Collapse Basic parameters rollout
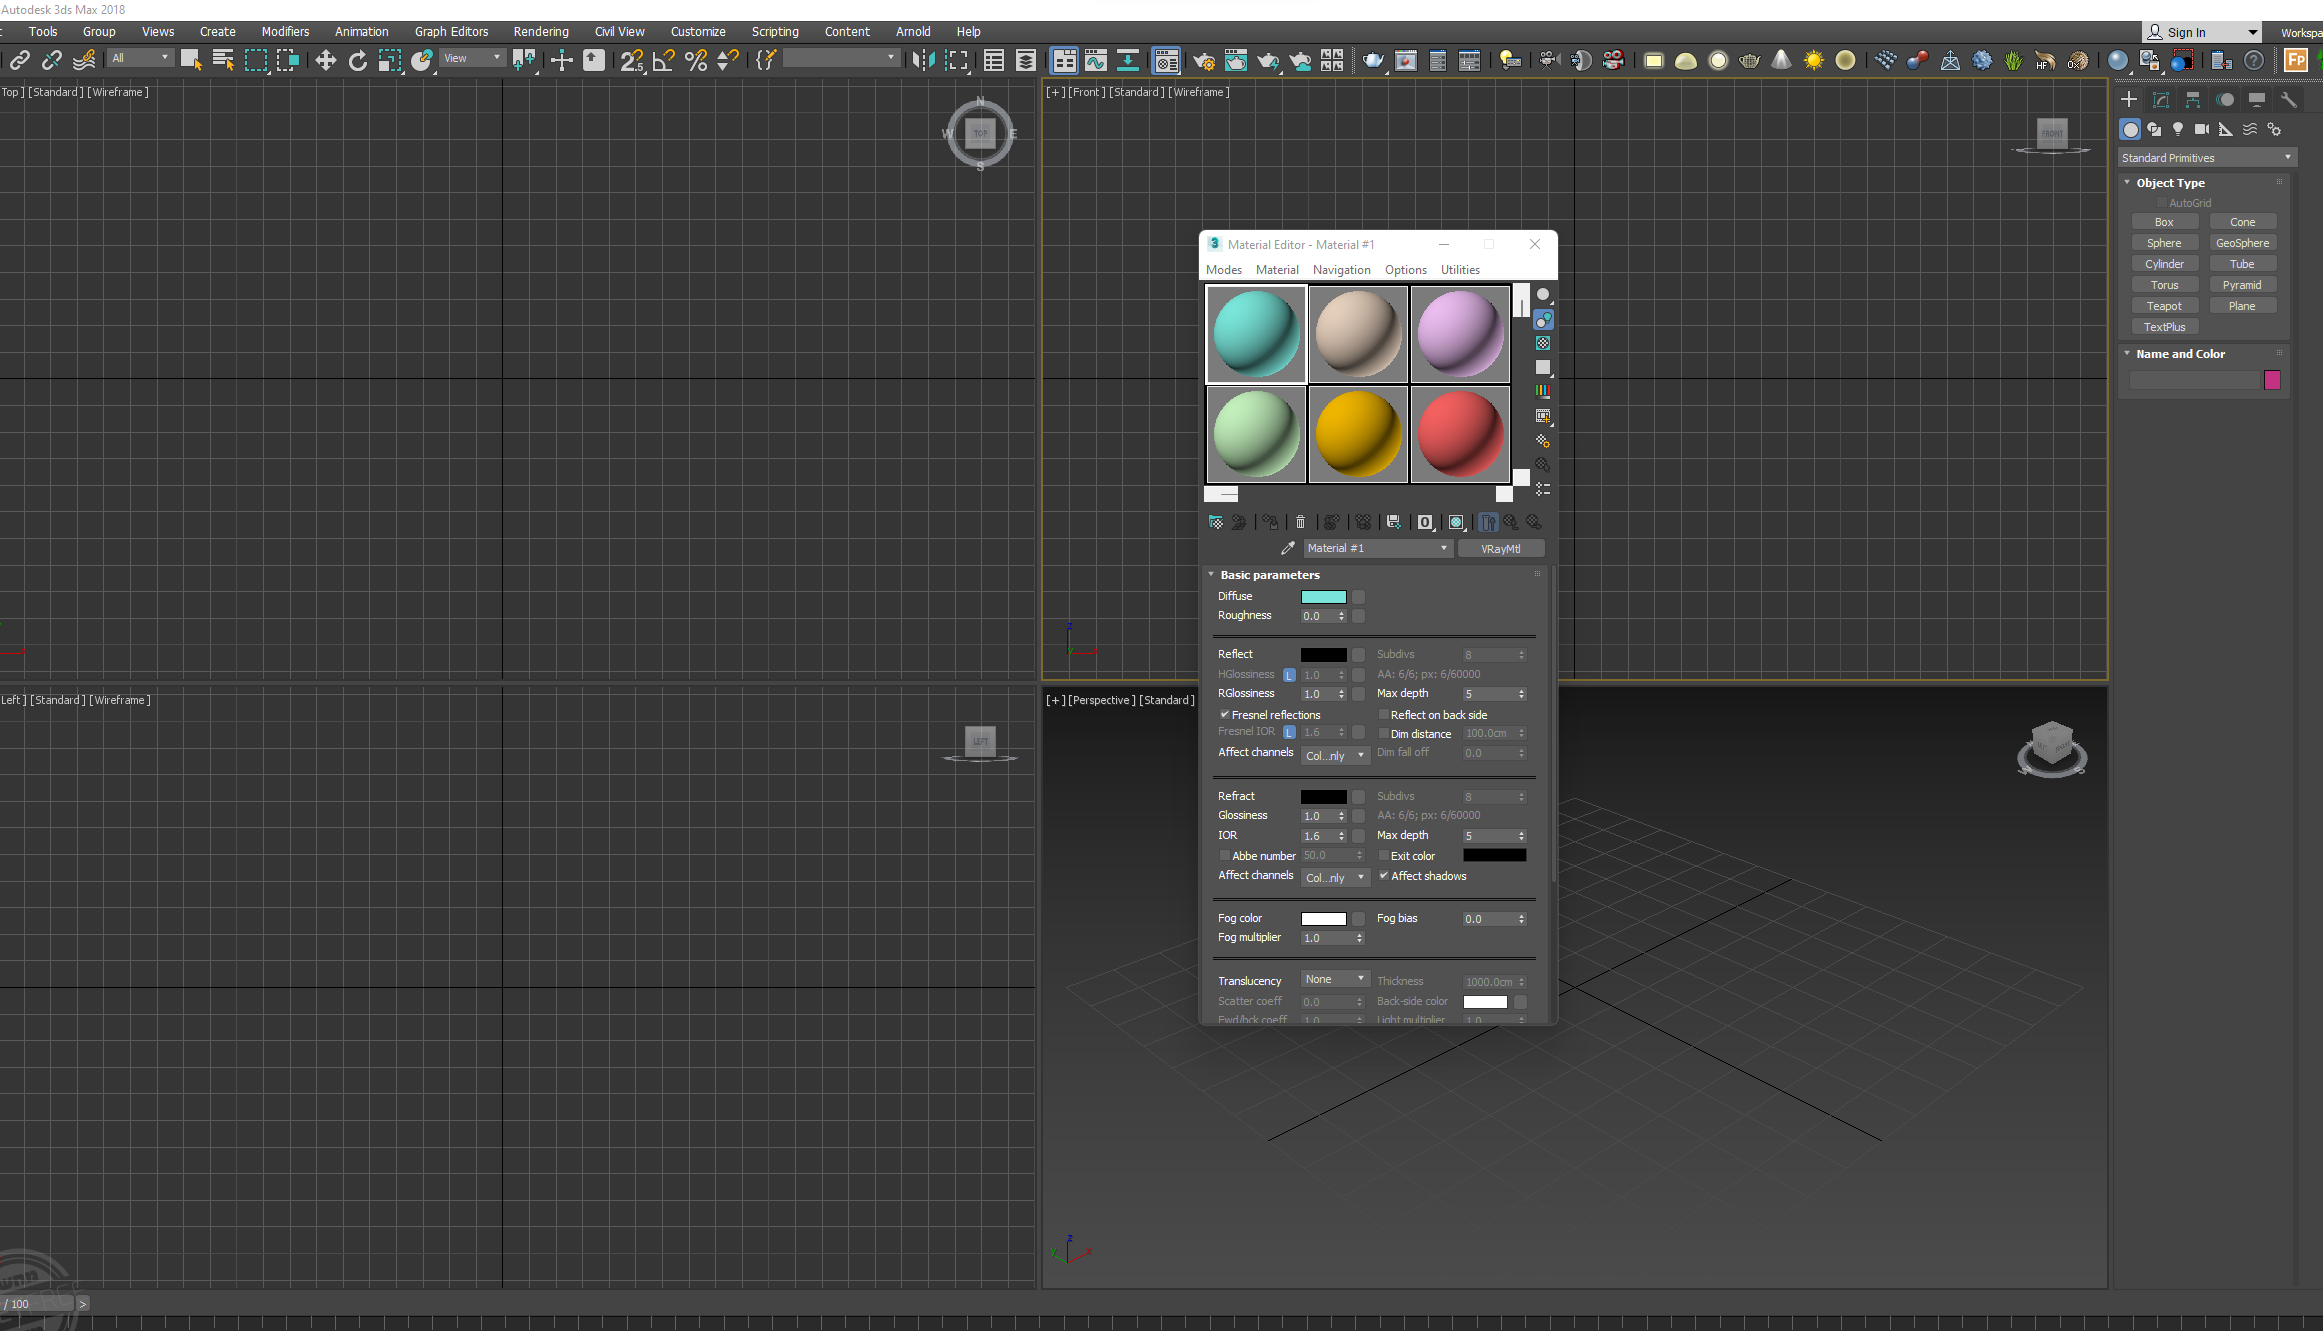Viewport: 2323px width, 1331px height. [x=1211, y=575]
